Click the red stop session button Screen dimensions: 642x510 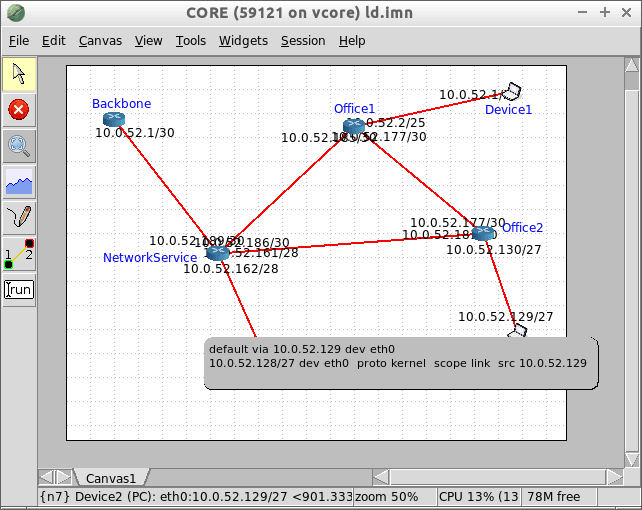[x=19, y=110]
